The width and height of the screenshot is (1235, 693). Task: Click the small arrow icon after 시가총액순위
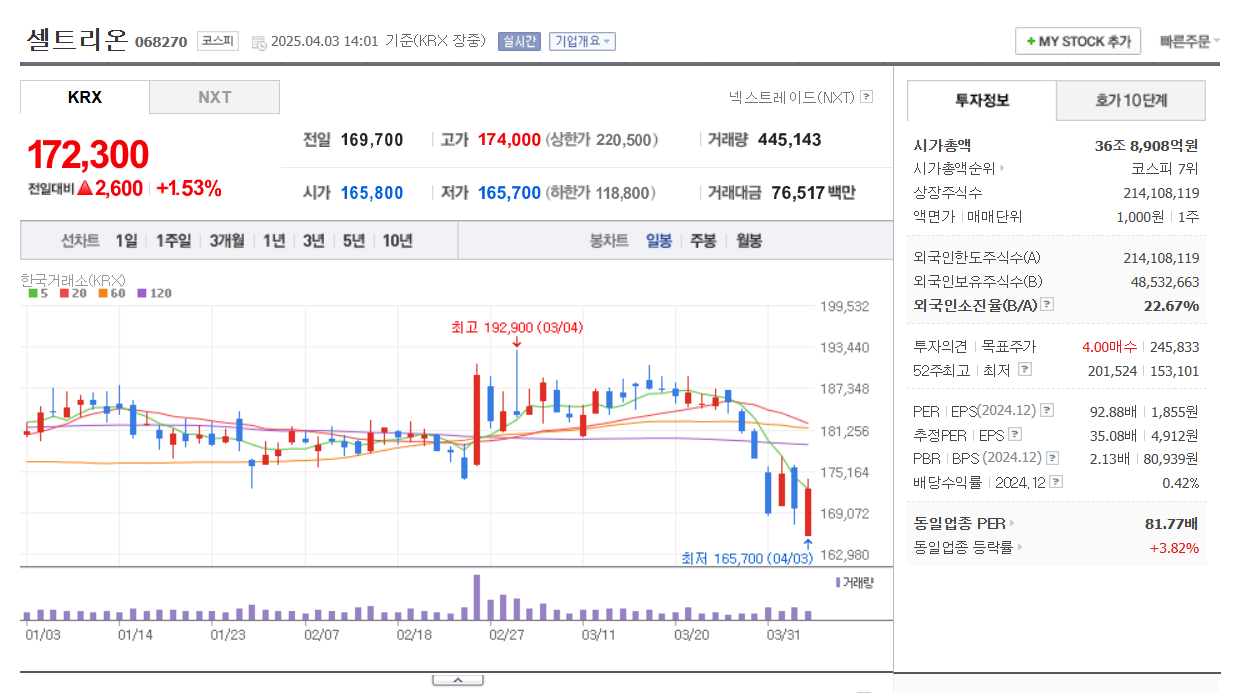point(1002,169)
